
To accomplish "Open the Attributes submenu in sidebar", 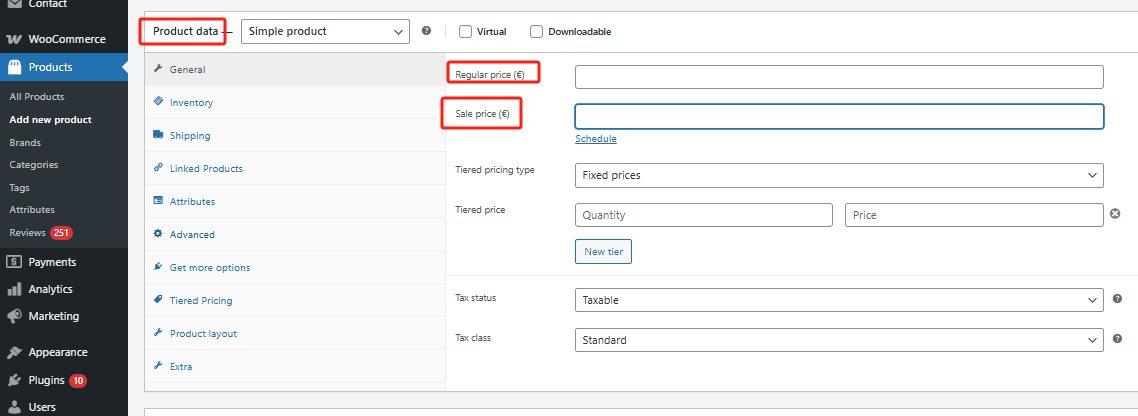I will click(32, 210).
